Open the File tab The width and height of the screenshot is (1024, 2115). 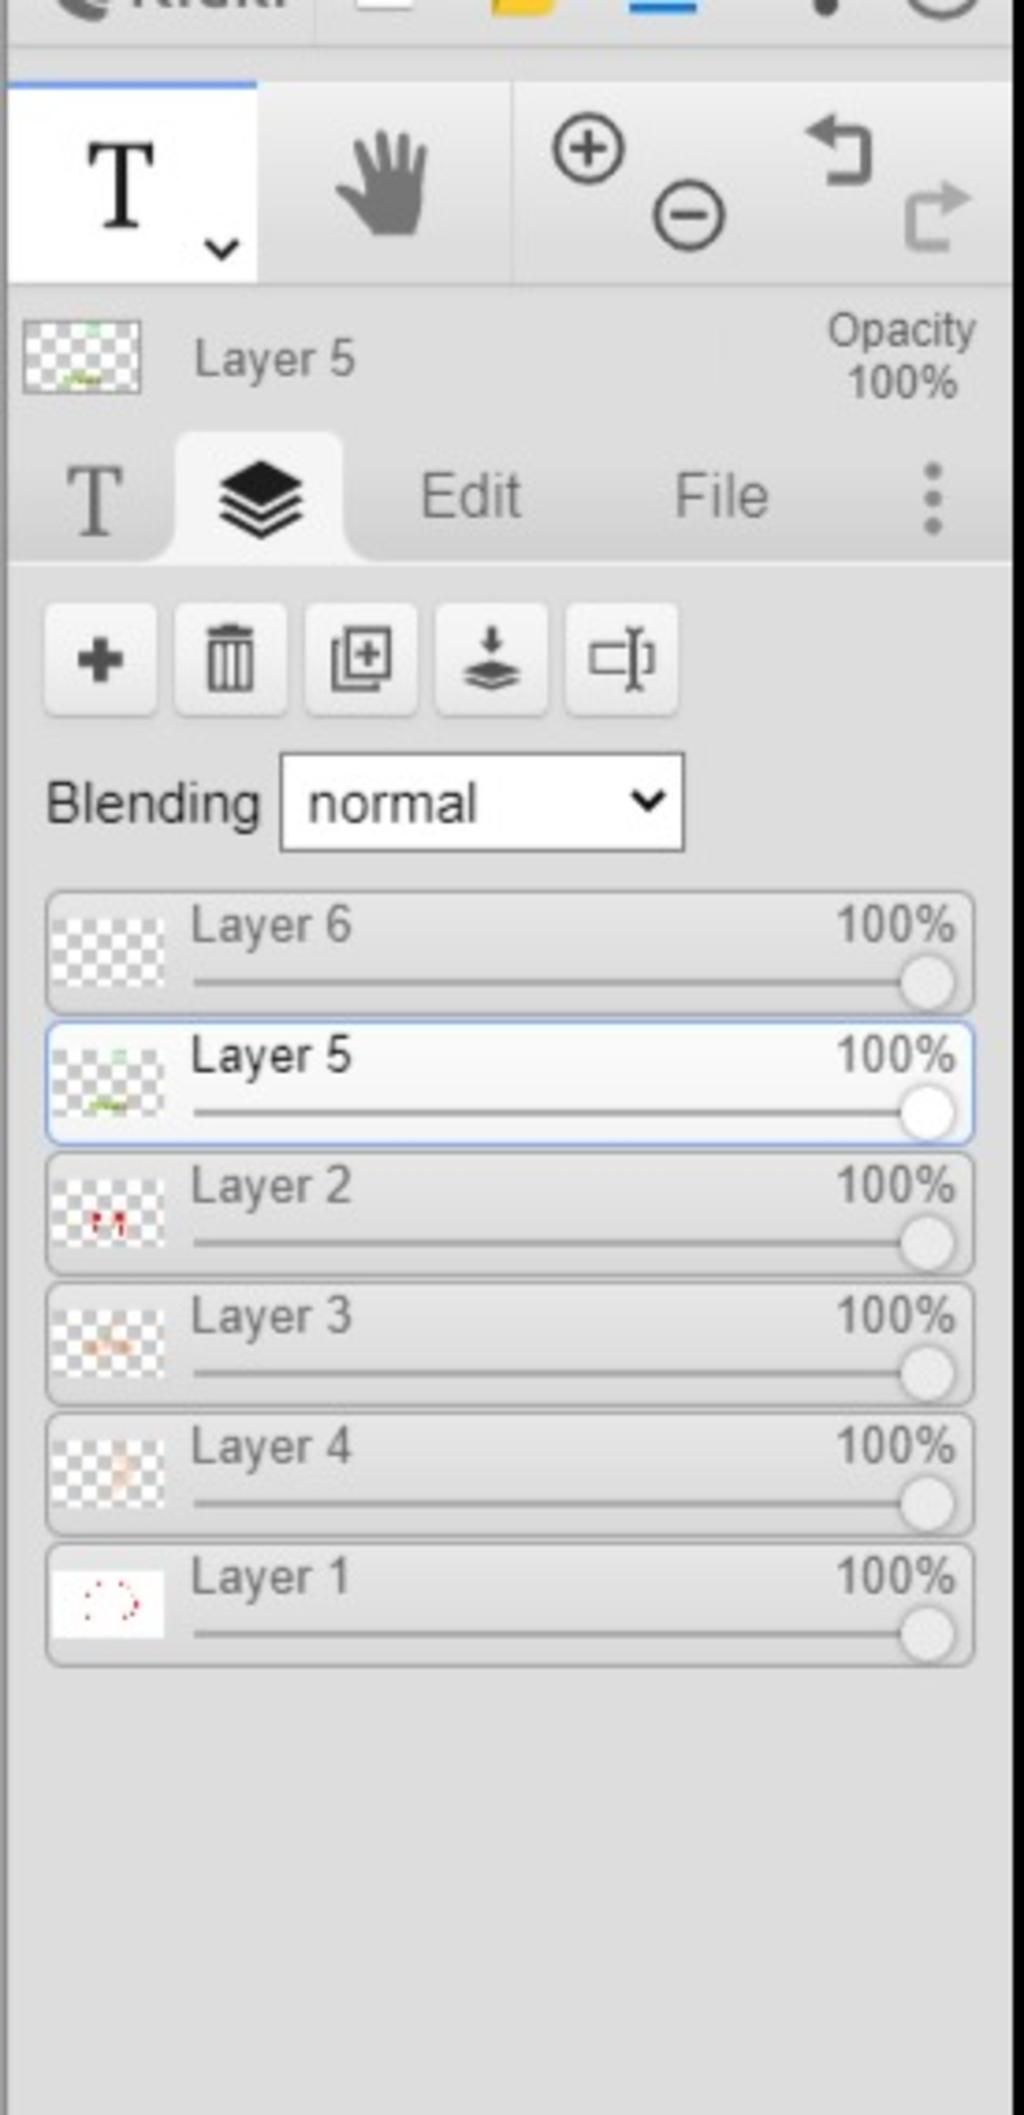[x=721, y=497]
